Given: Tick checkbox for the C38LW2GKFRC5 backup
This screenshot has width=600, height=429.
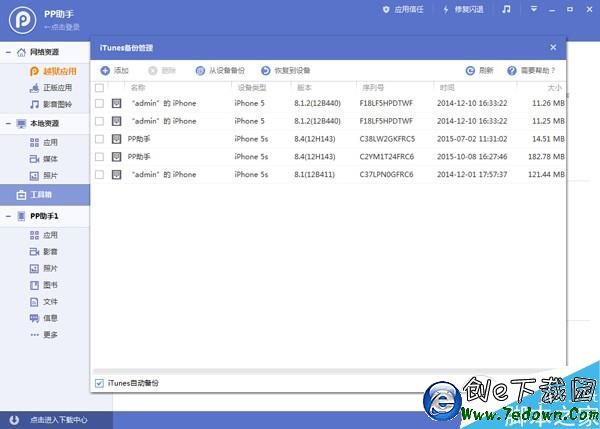Looking at the screenshot, I should pos(99,139).
